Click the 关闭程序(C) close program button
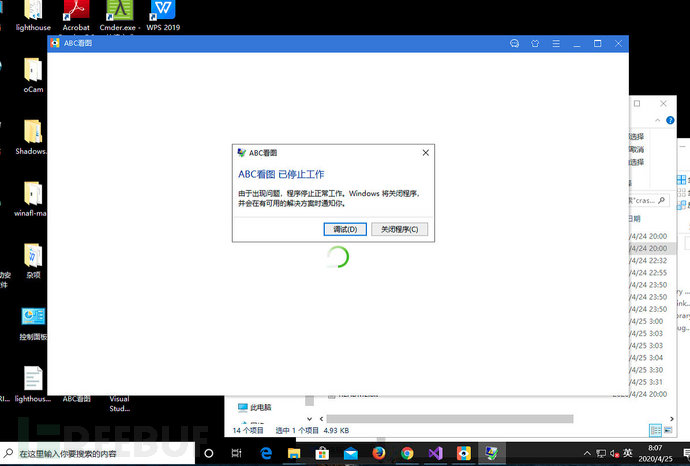 (x=400, y=229)
